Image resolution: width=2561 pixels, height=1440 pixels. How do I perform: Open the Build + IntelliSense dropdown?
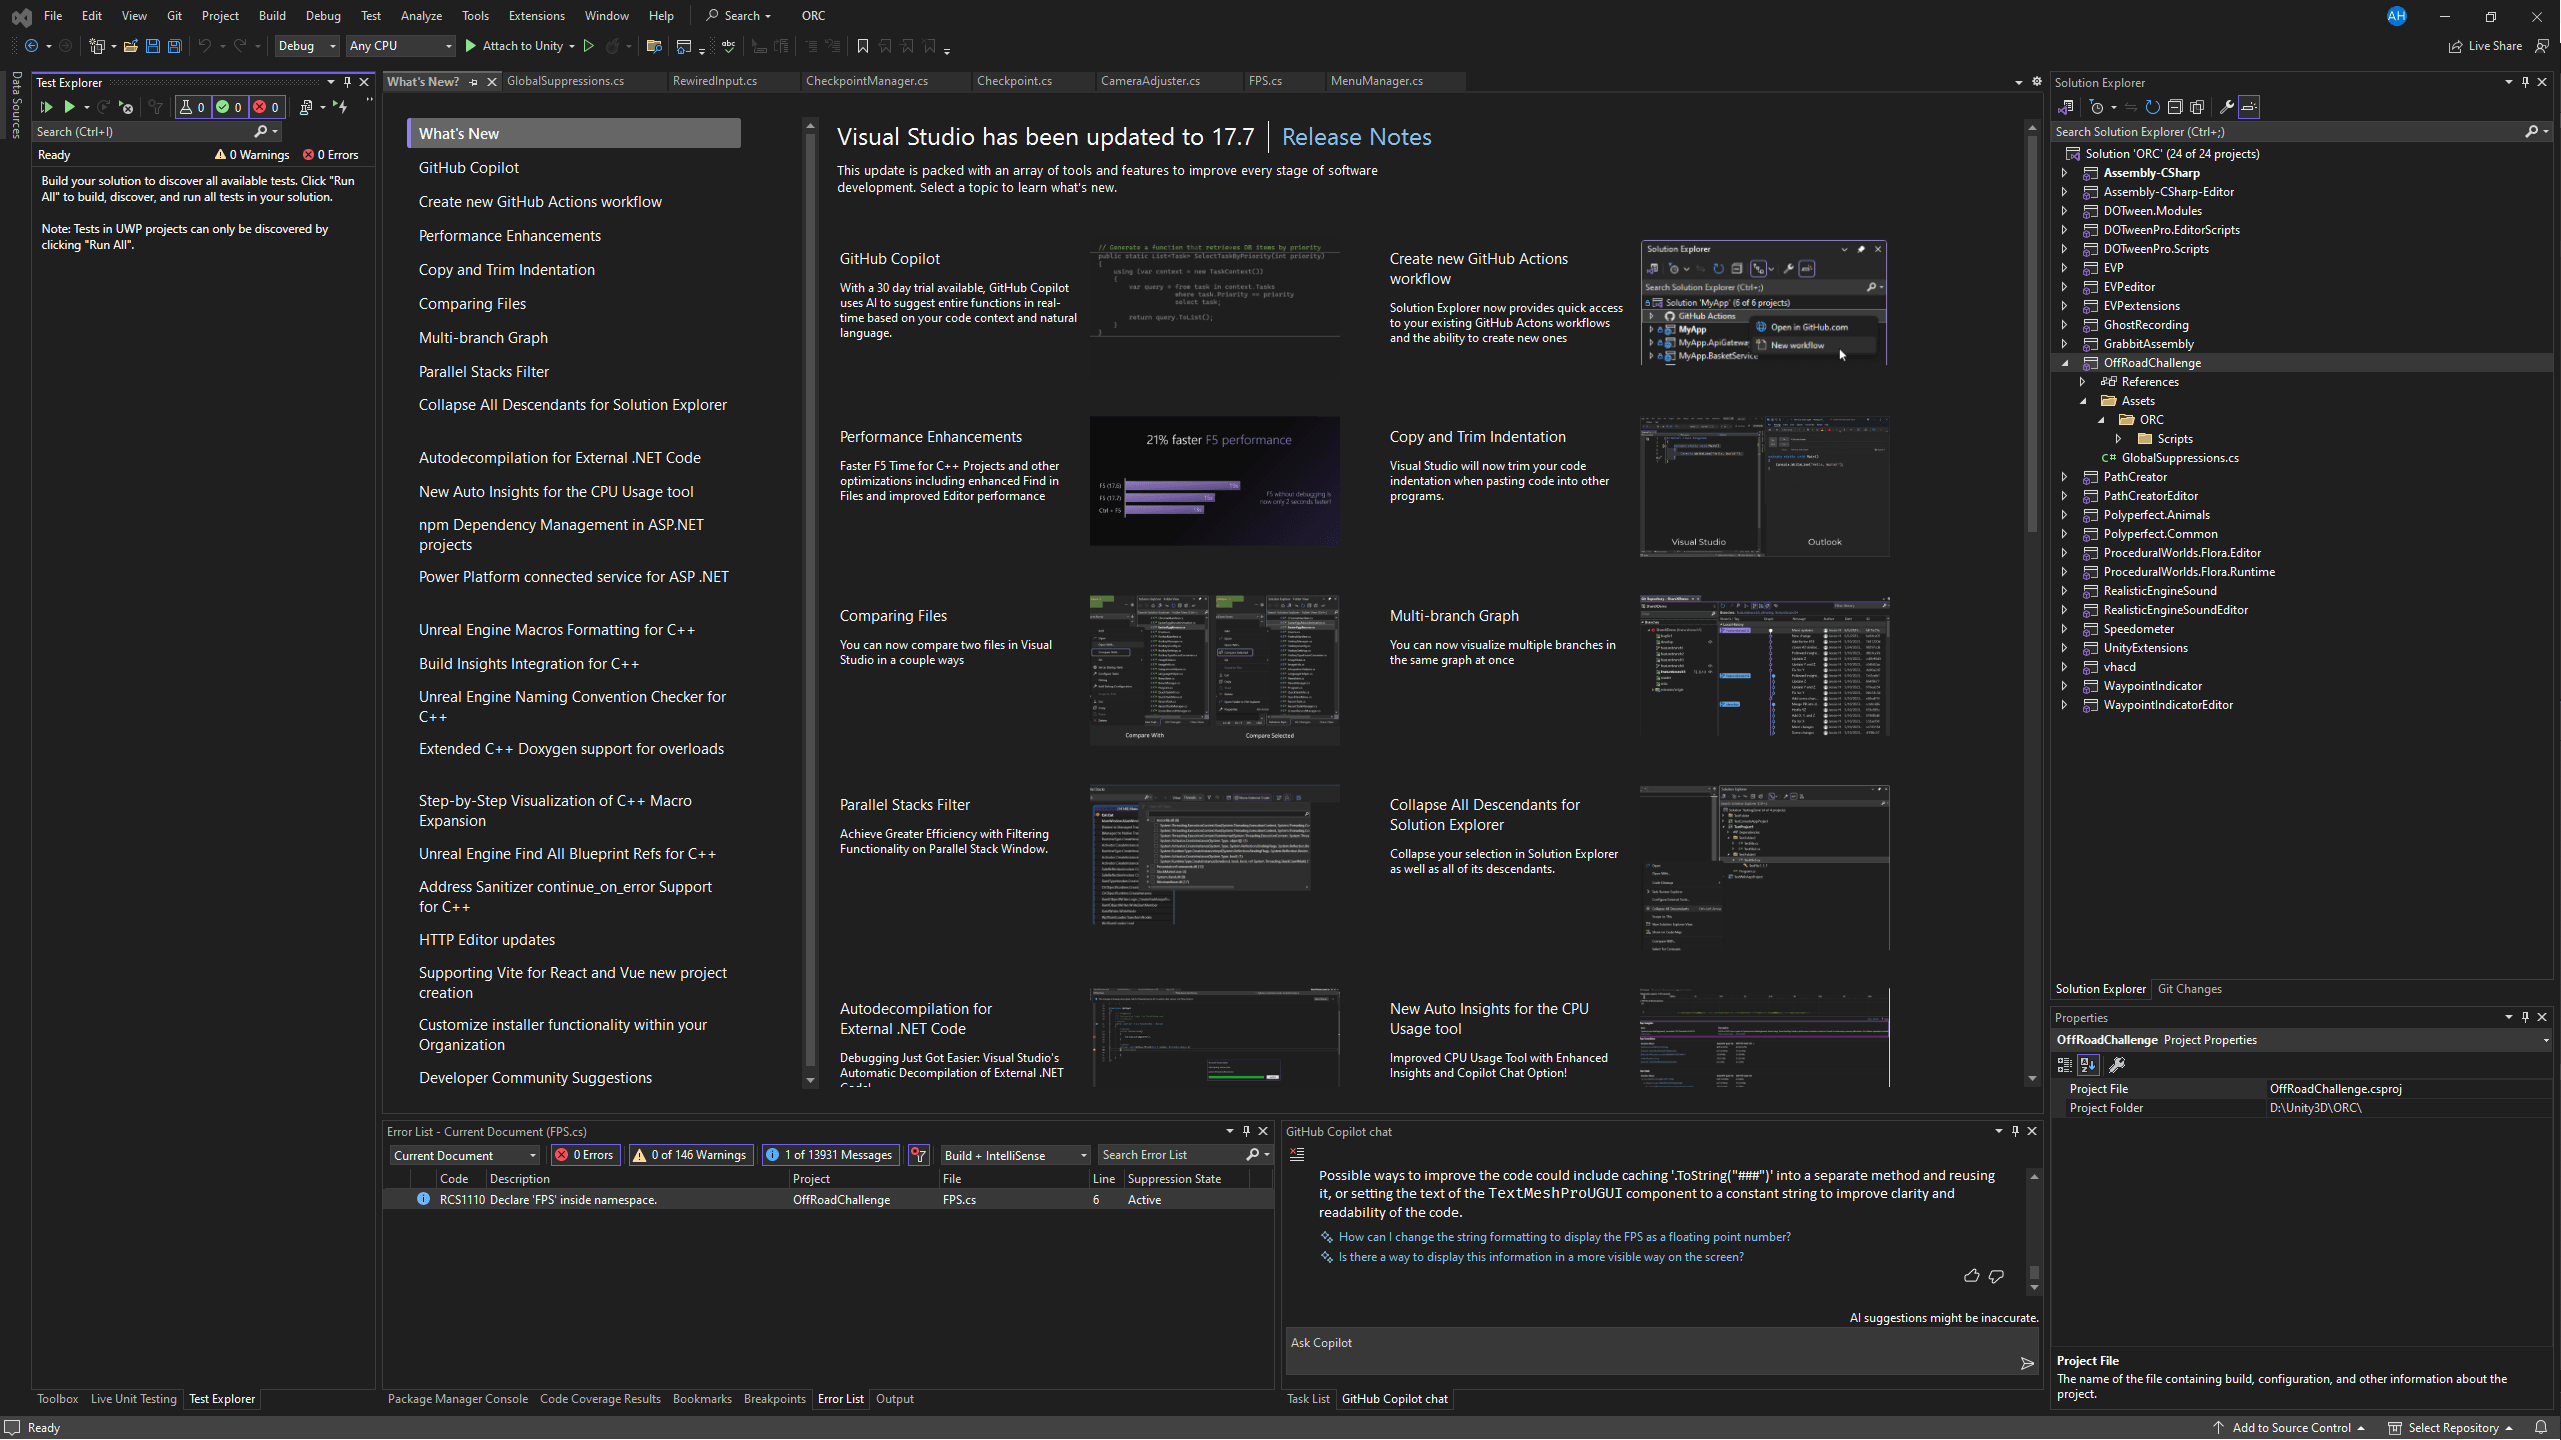pyautogui.click(x=1015, y=1155)
